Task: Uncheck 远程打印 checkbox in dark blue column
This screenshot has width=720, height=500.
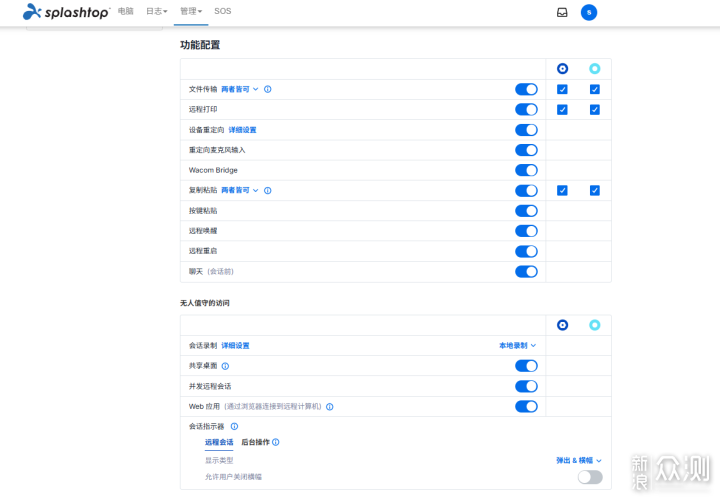Action: [562, 109]
